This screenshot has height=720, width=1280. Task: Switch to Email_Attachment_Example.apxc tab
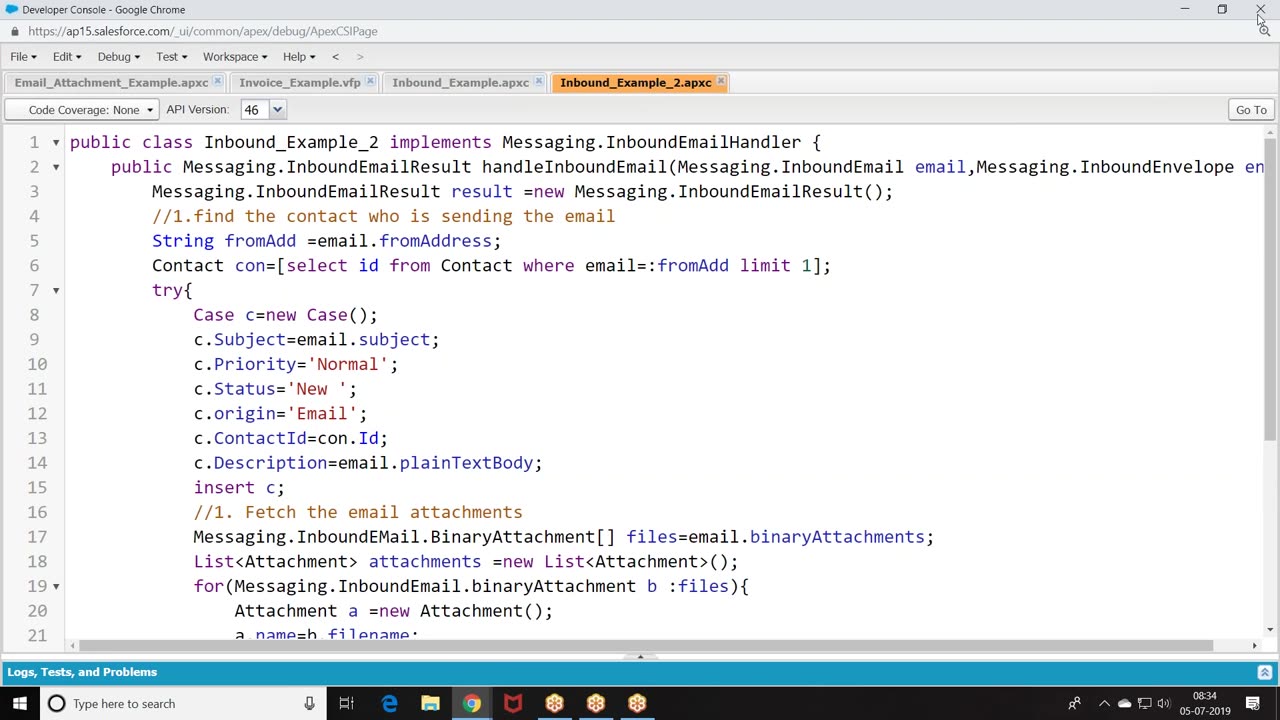click(x=111, y=83)
